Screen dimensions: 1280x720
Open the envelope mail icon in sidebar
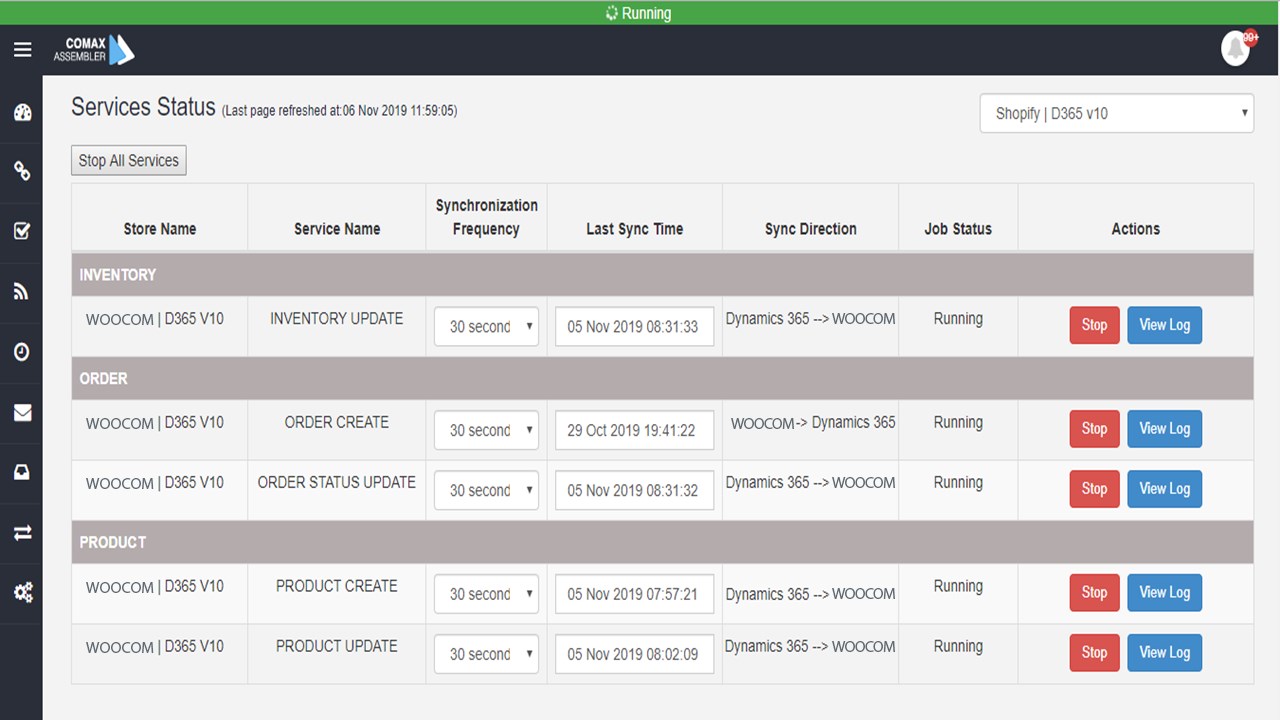tap(22, 412)
